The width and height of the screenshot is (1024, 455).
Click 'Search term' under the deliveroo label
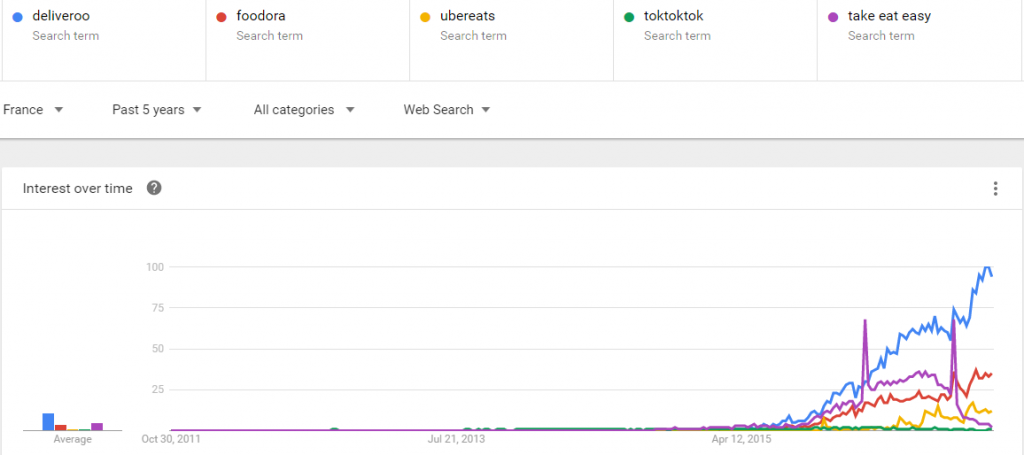[x=65, y=36]
